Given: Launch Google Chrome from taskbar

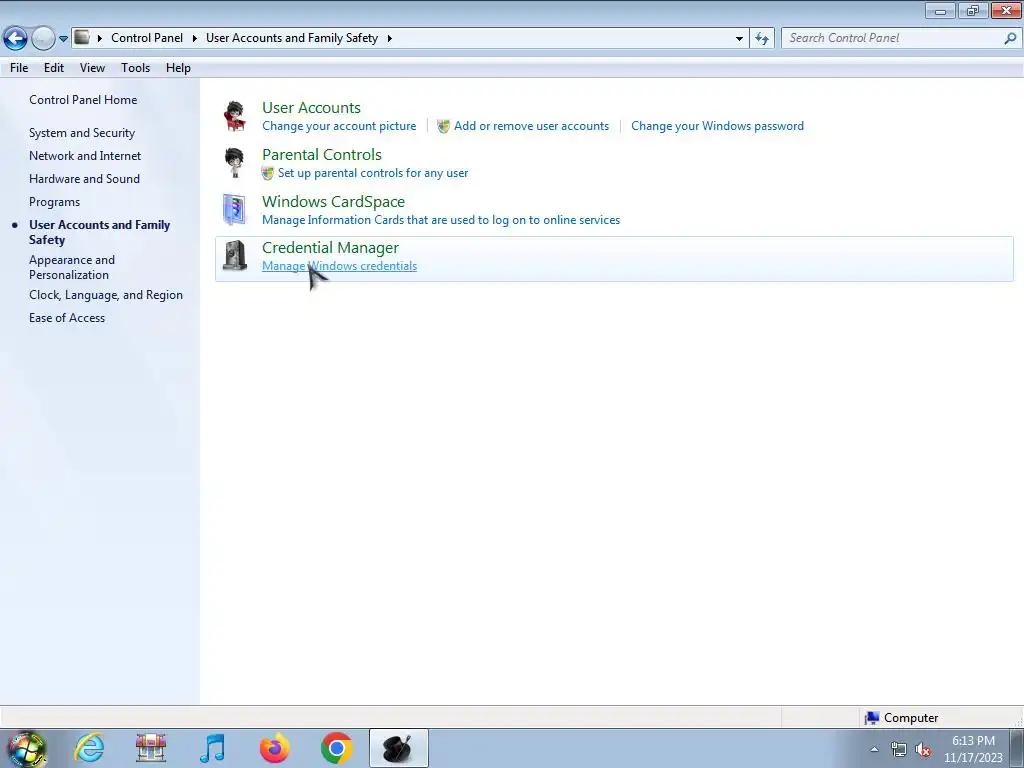Looking at the screenshot, I should click(336, 748).
